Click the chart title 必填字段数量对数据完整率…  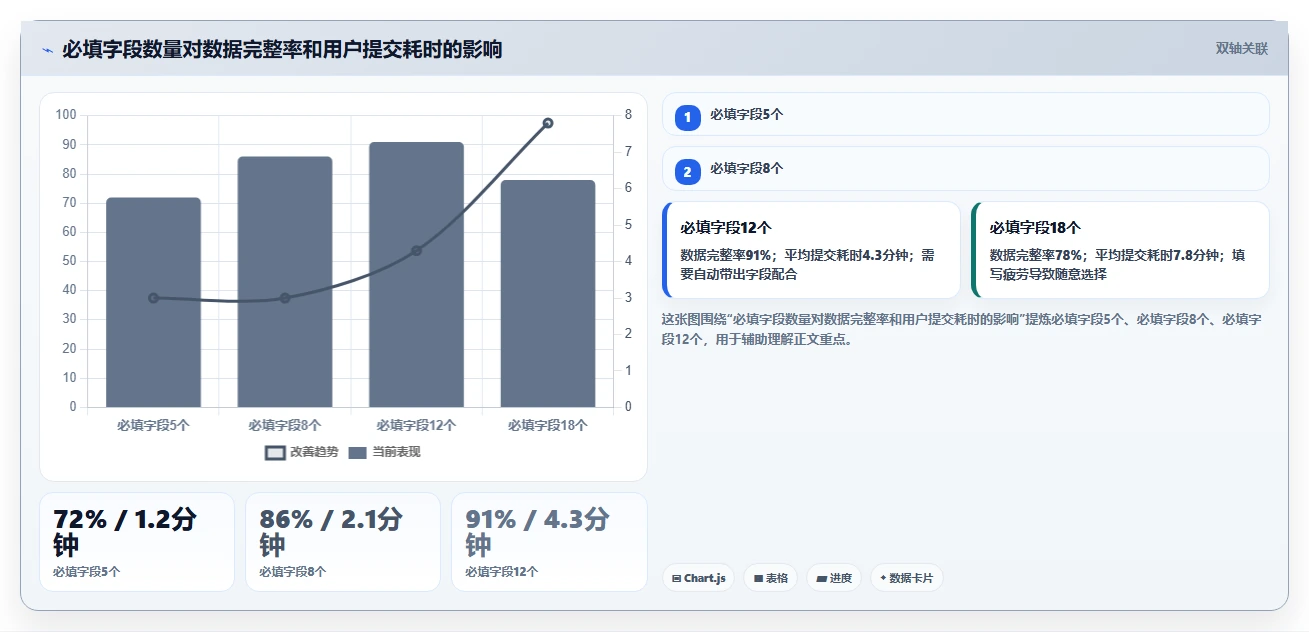point(282,49)
